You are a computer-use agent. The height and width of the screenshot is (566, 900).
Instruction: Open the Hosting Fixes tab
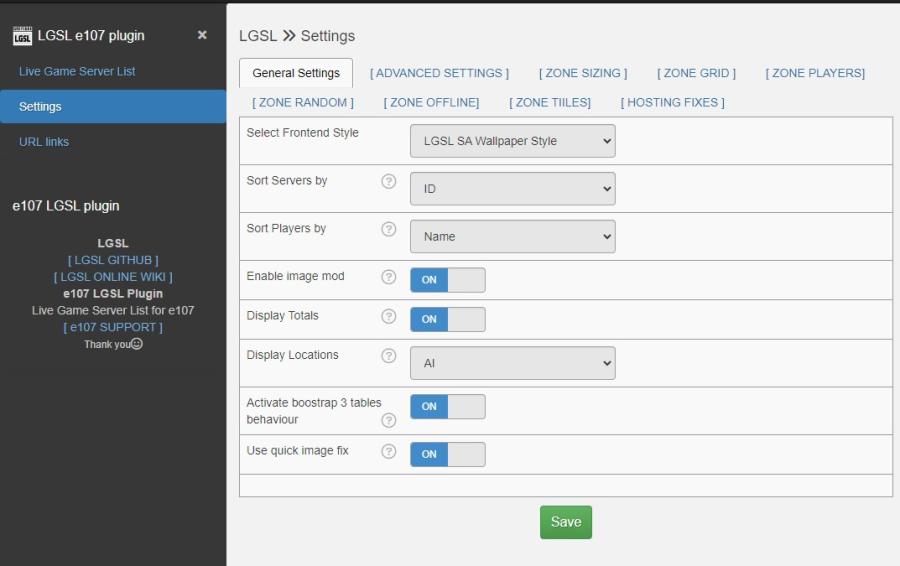[x=673, y=103]
